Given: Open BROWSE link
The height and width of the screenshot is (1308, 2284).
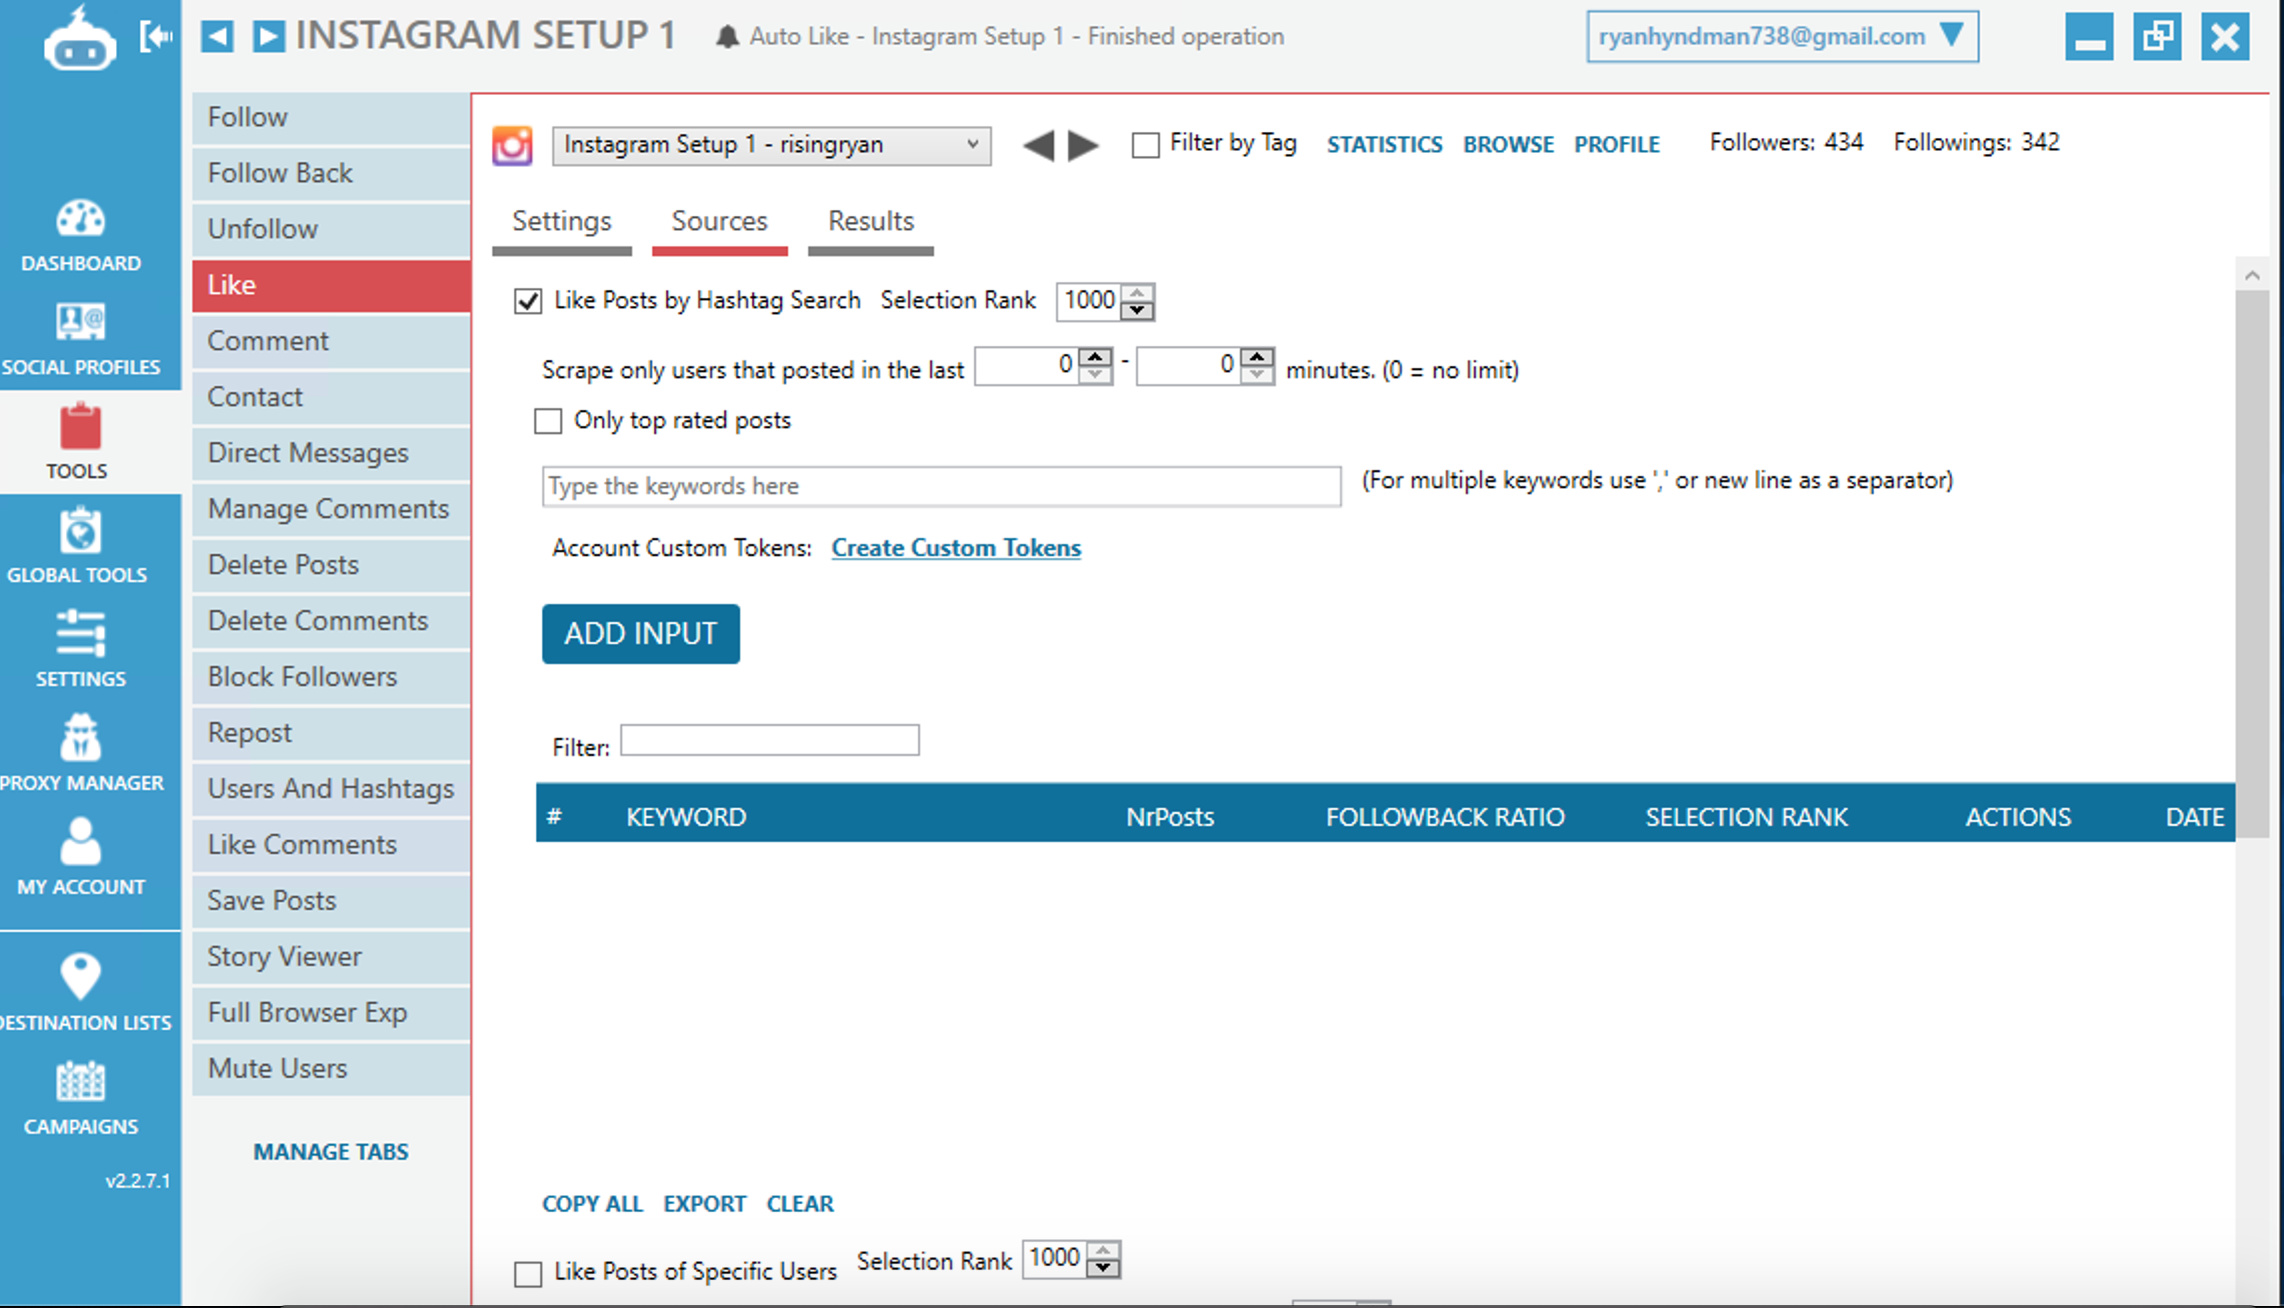Looking at the screenshot, I should 1508,145.
